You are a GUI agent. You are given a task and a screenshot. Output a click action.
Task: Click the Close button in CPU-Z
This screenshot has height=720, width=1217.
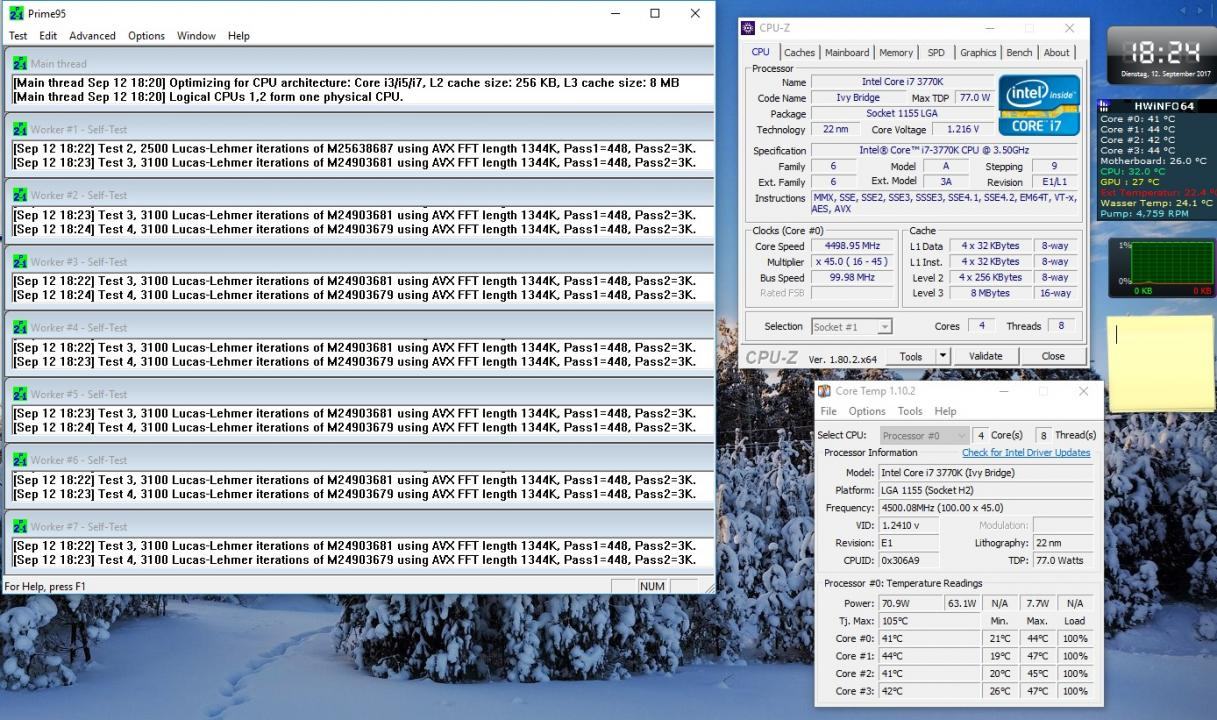point(1053,356)
